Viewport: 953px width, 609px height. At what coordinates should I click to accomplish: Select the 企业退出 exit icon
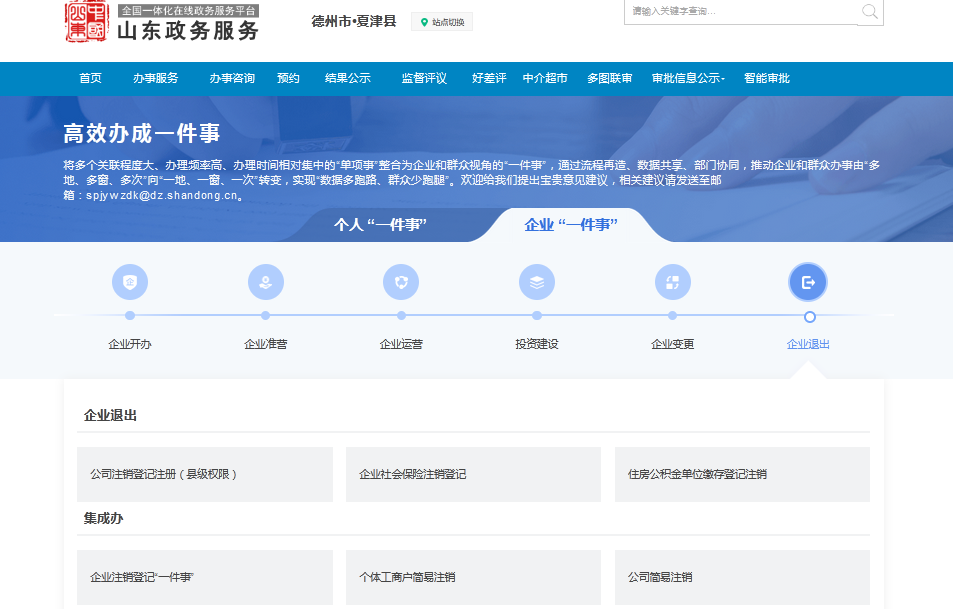coord(808,282)
